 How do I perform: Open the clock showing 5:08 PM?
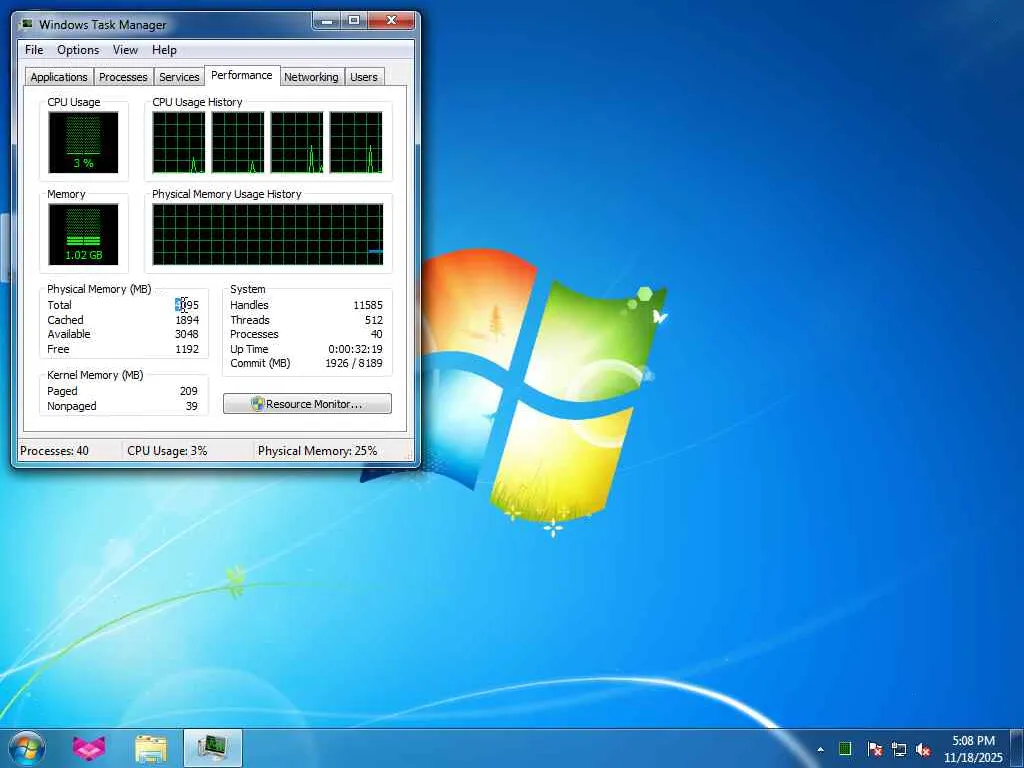click(973, 749)
